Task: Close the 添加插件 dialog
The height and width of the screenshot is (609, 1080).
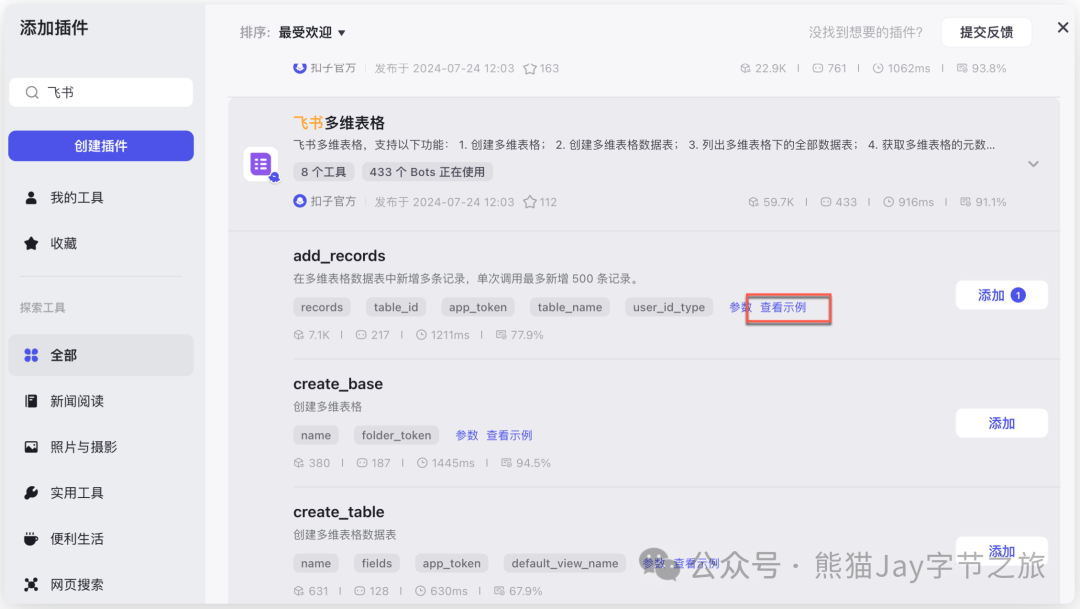Action: tap(1063, 28)
